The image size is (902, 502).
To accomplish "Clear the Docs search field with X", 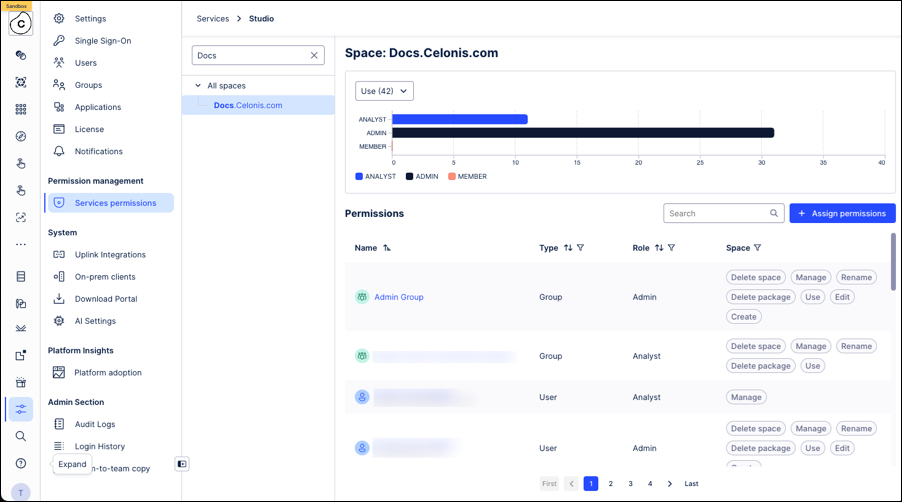I will (314, 56).
